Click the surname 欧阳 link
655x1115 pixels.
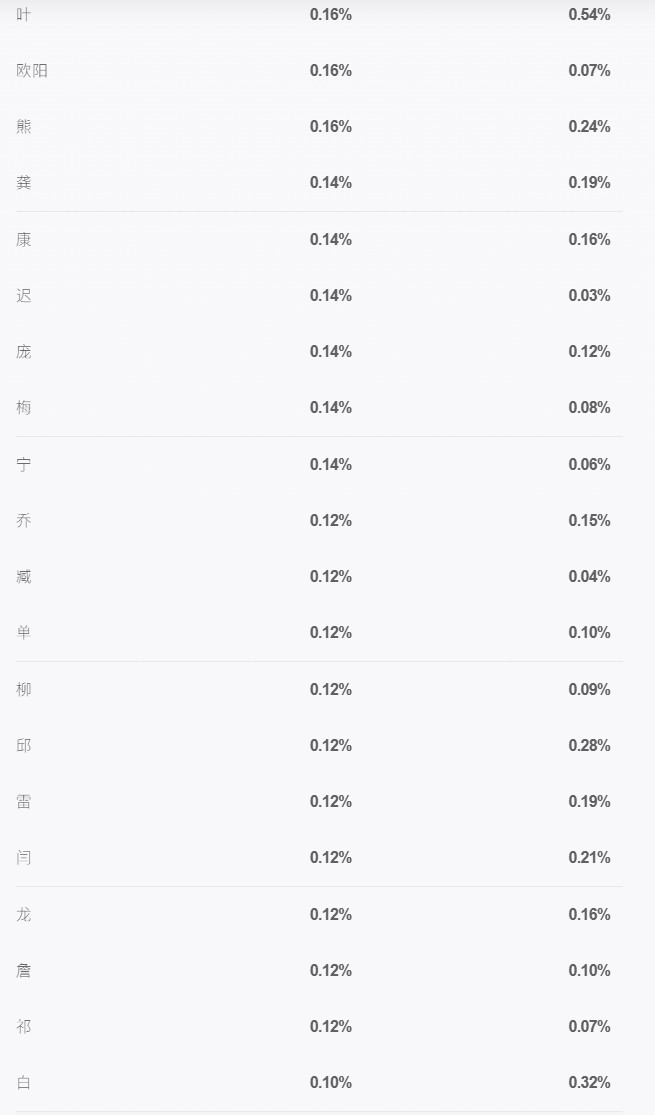(x=32, y=70)
